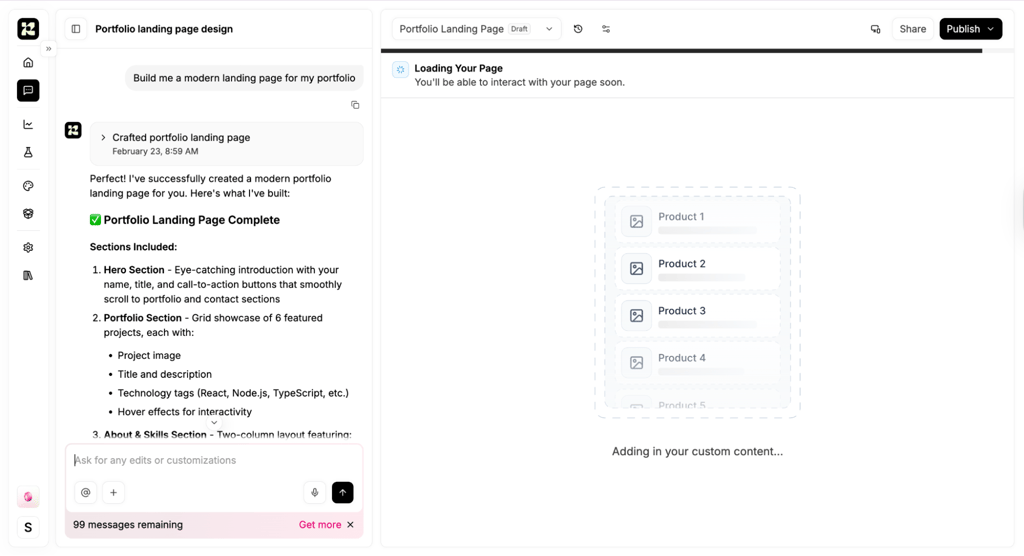Viewport: 1024px width, 556px height.
Task: Open the Home icon in the sidebar
Action: click(x=28, y=63)
